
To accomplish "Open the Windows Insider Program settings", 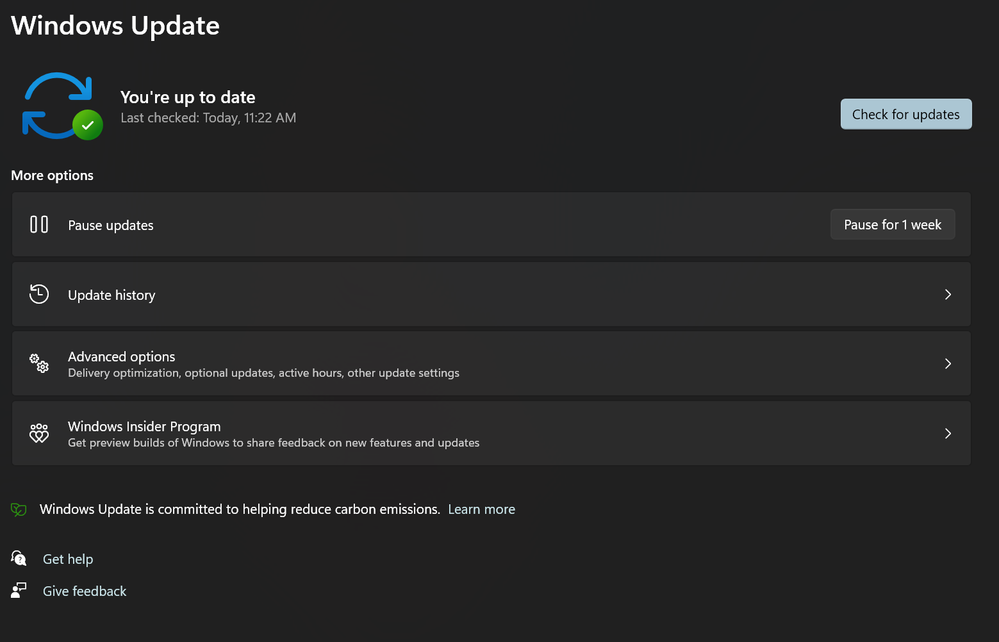I will click(490, 433).
